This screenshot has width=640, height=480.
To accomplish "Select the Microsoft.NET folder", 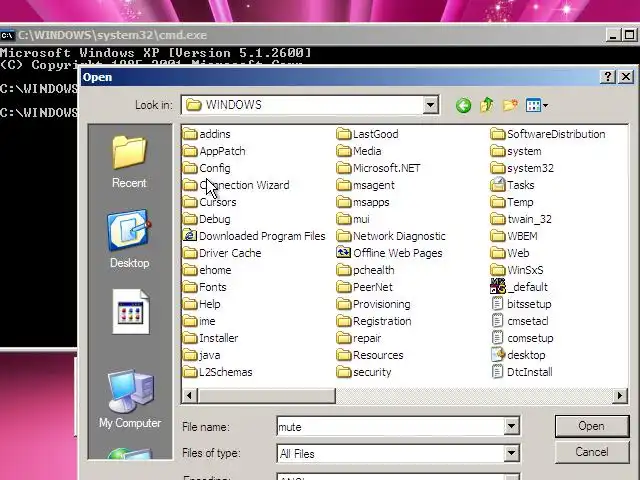I will point(378,168).
